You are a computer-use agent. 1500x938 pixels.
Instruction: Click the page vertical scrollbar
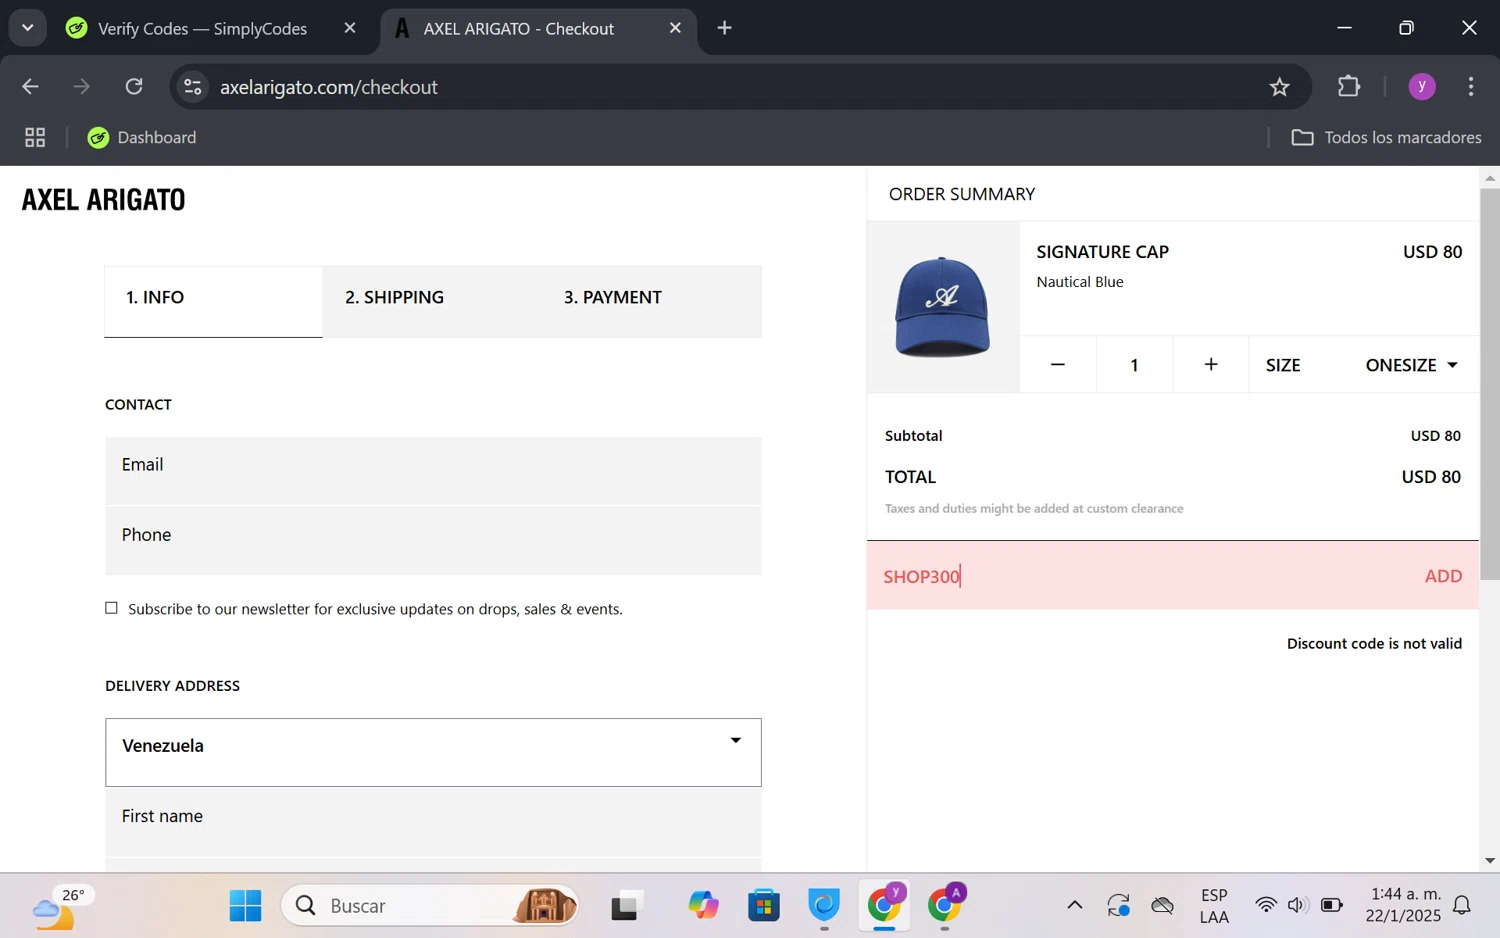(x=1490, y=384)
